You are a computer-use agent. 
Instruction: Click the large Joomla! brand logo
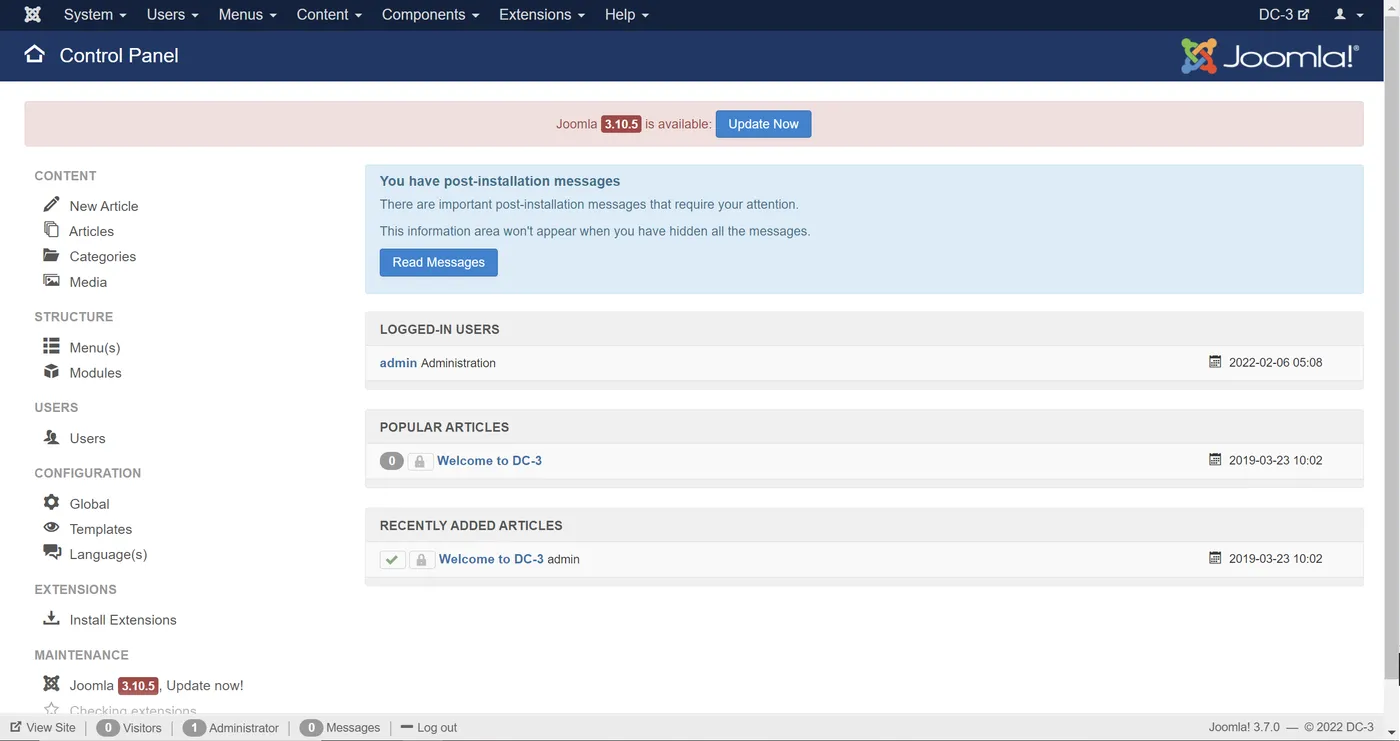tap(1270, 56)
